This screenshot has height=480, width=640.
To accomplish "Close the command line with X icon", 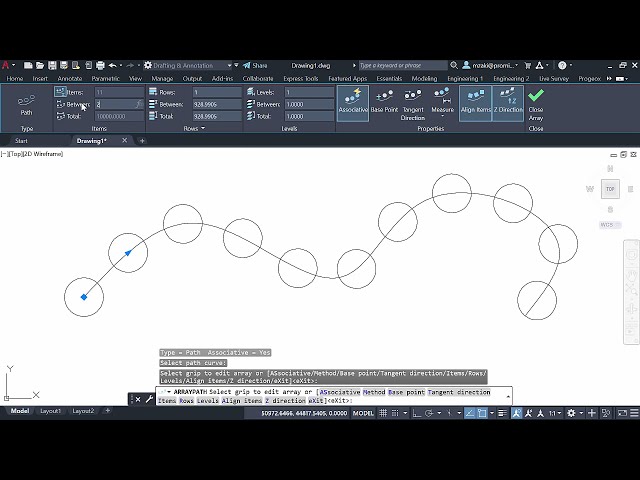I will (138, 399).
